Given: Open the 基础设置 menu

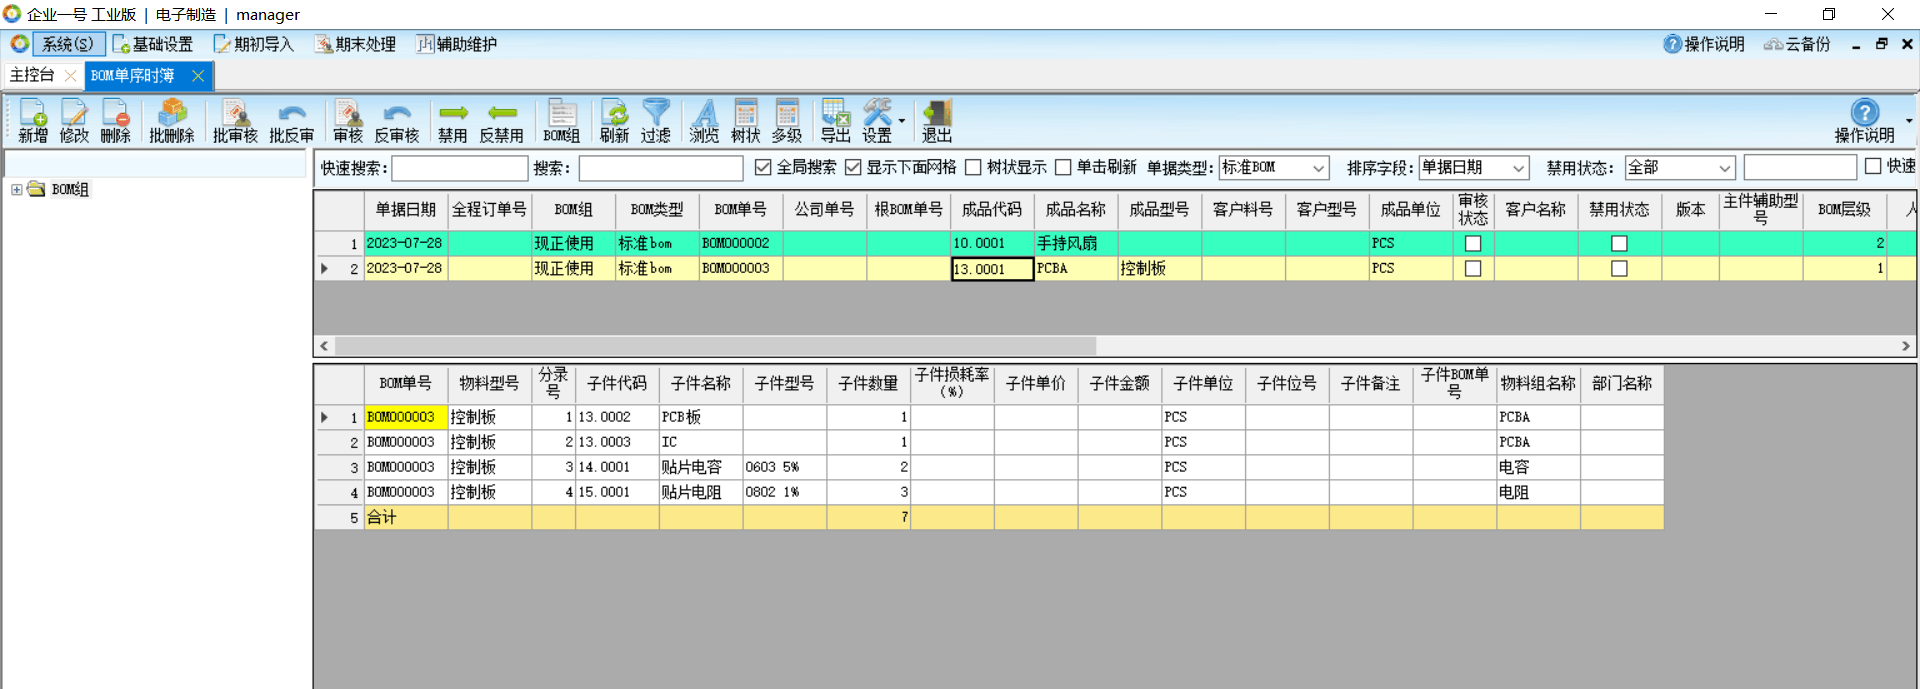Looking at the screenshot, I should 153,44.
